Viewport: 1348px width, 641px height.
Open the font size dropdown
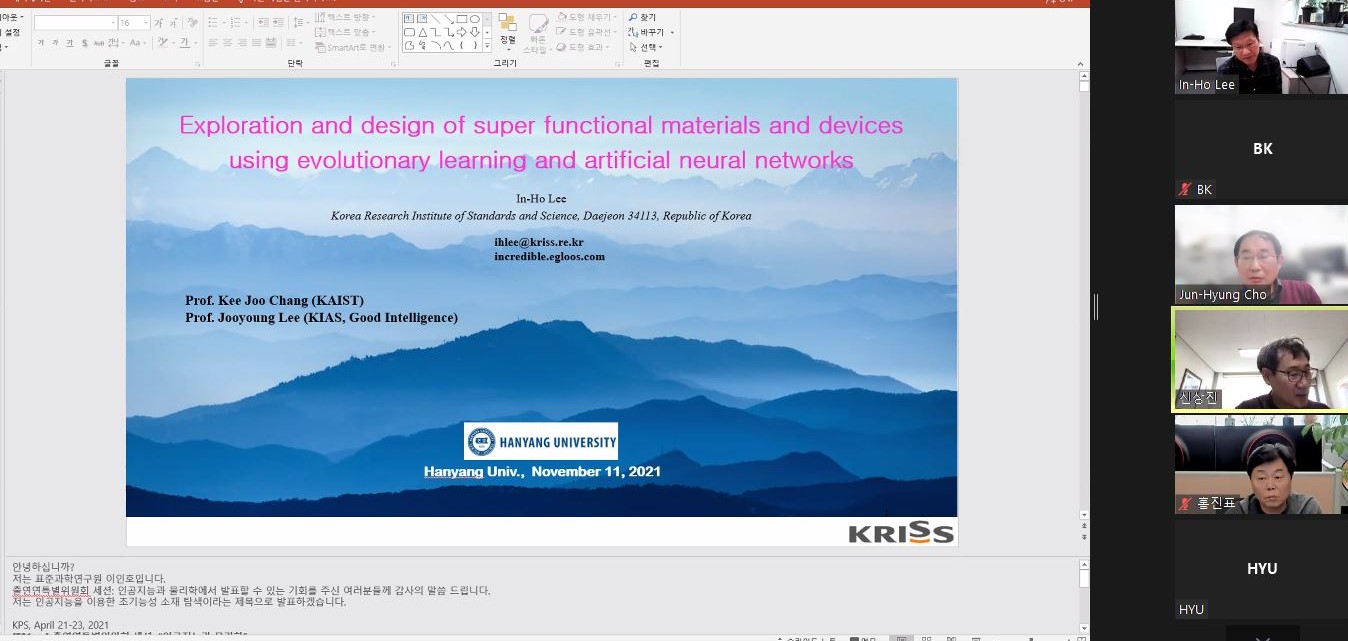click(146, 23)
